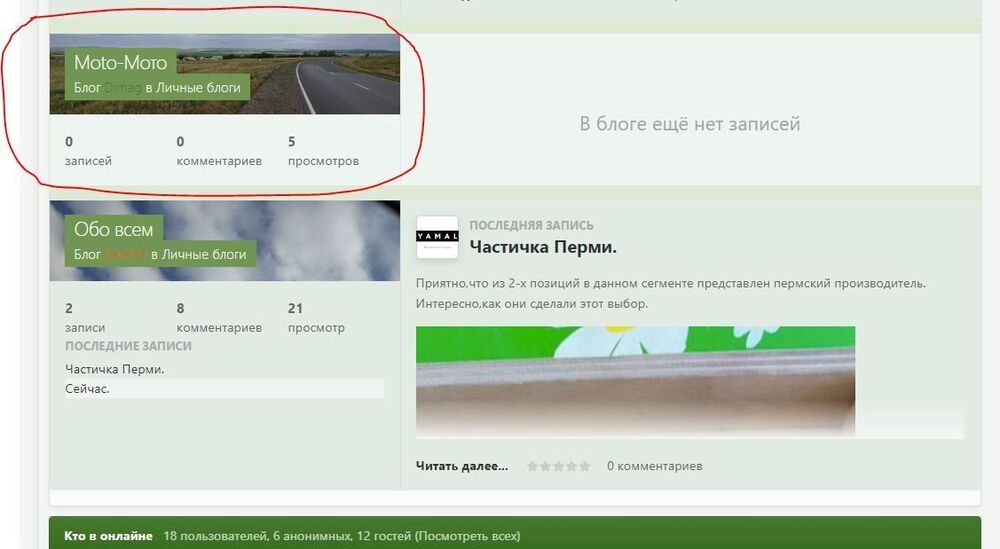Click the Кто в онлайне heading
The height and width of the screenshot is (549, 1000).
[108, 536]
